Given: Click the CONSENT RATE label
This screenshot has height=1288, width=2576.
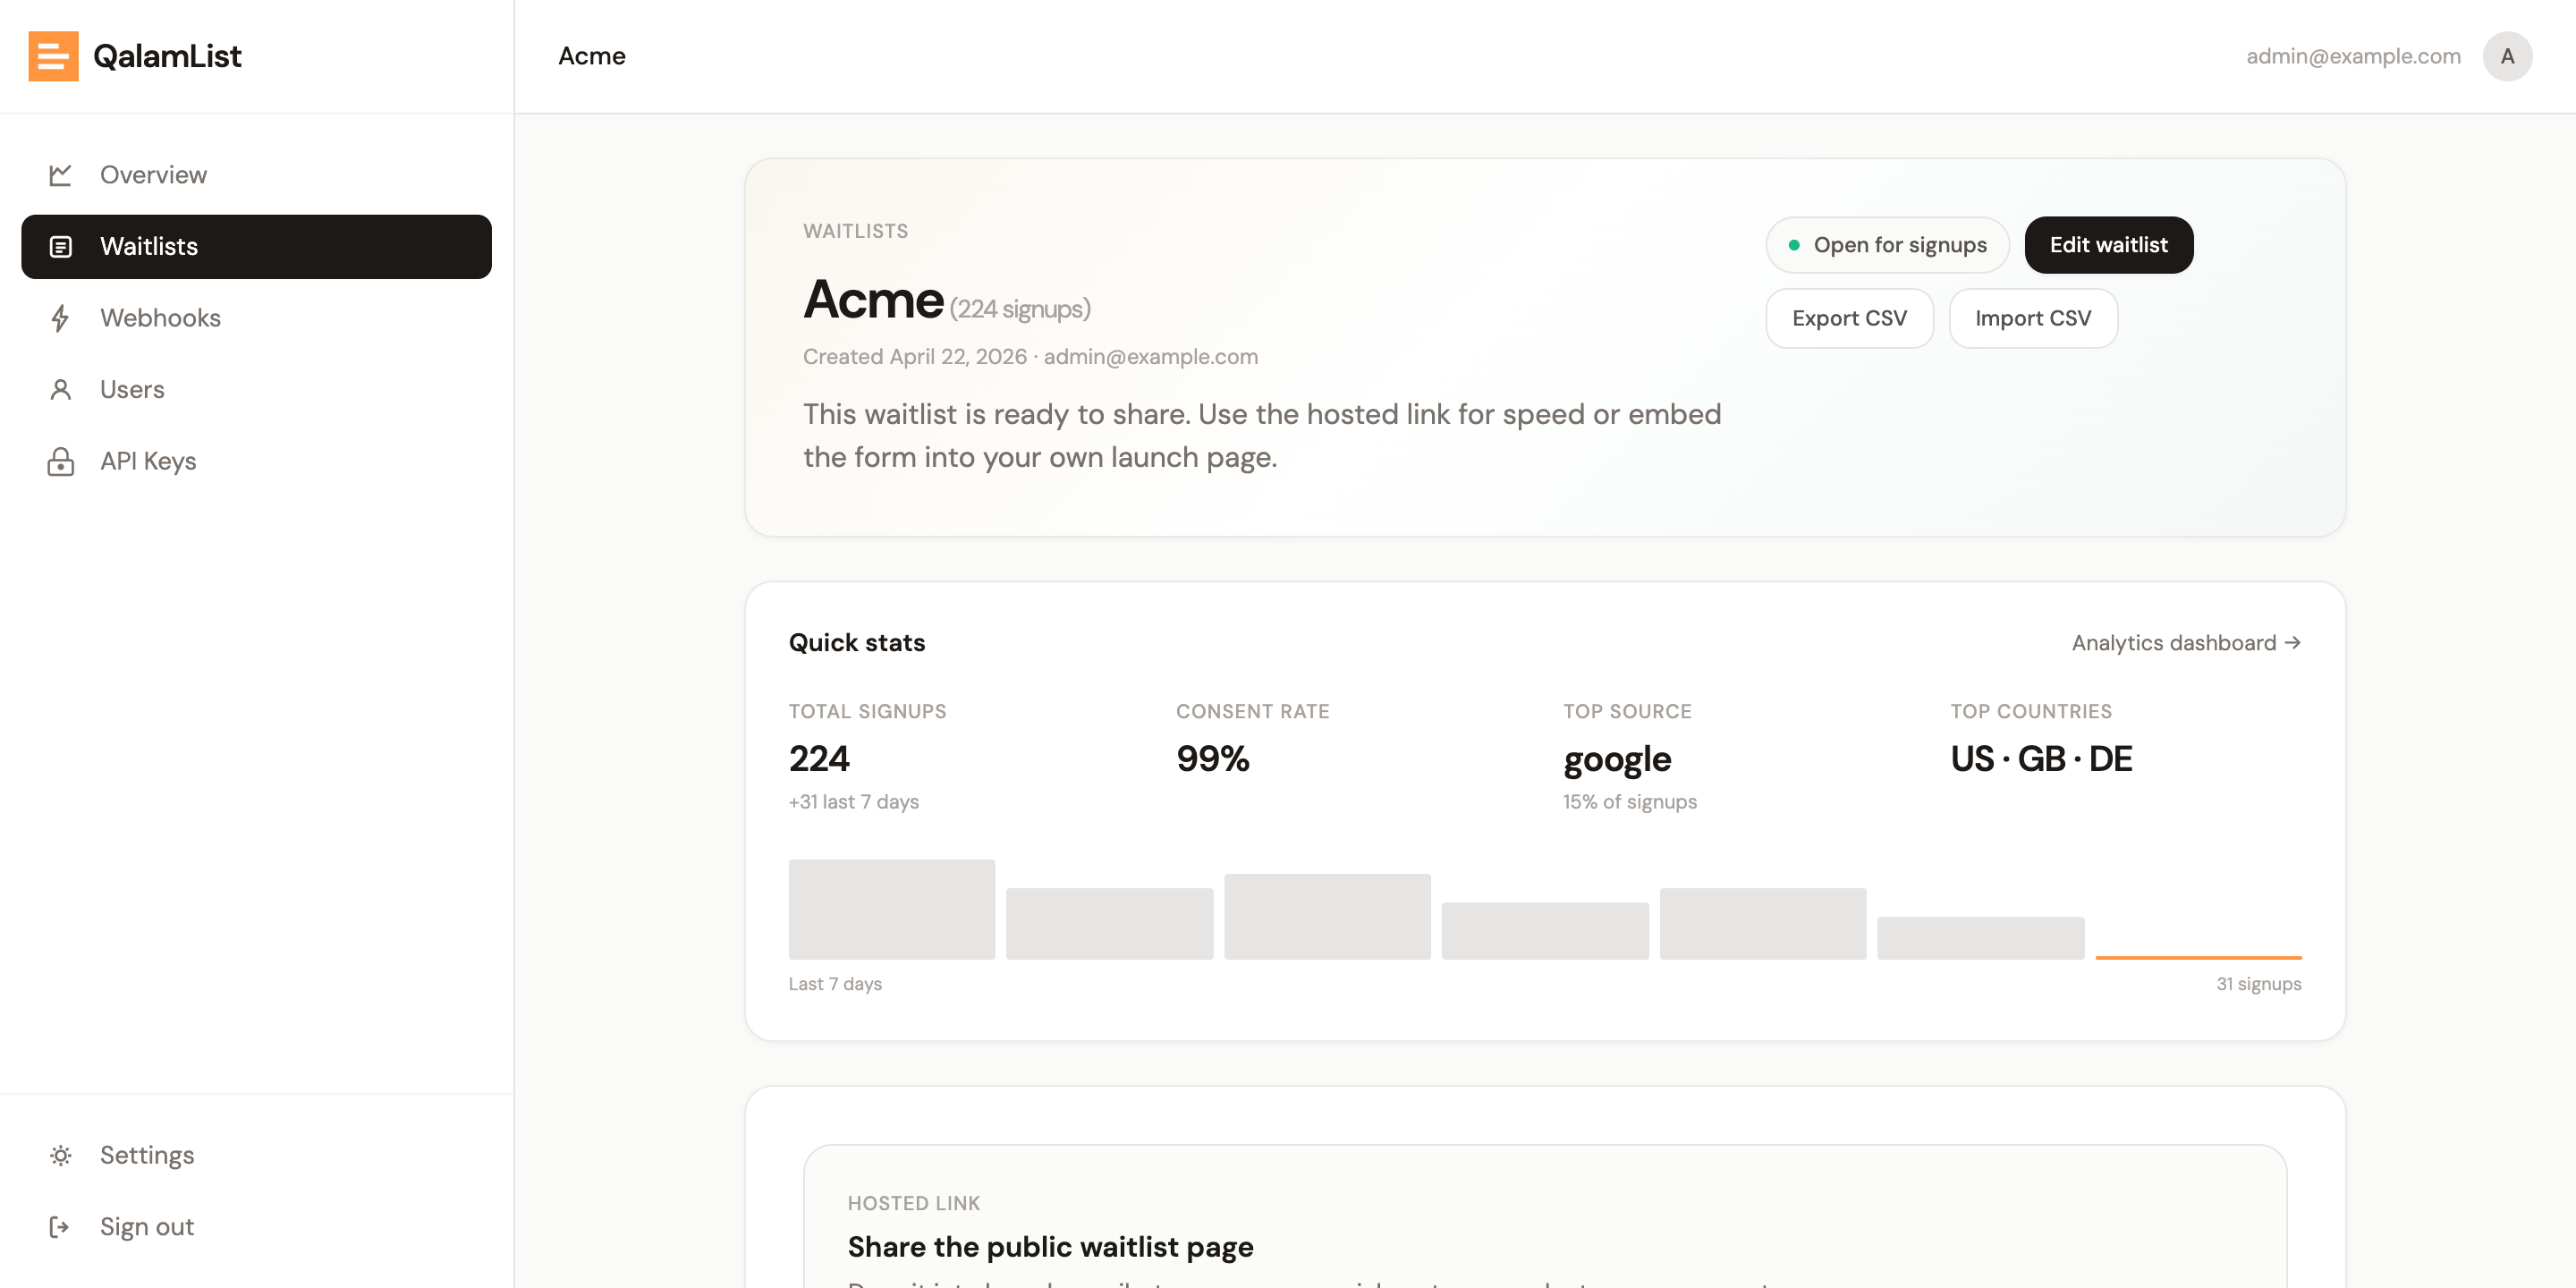Looking at the screenshot, I should coord(1252,711).
